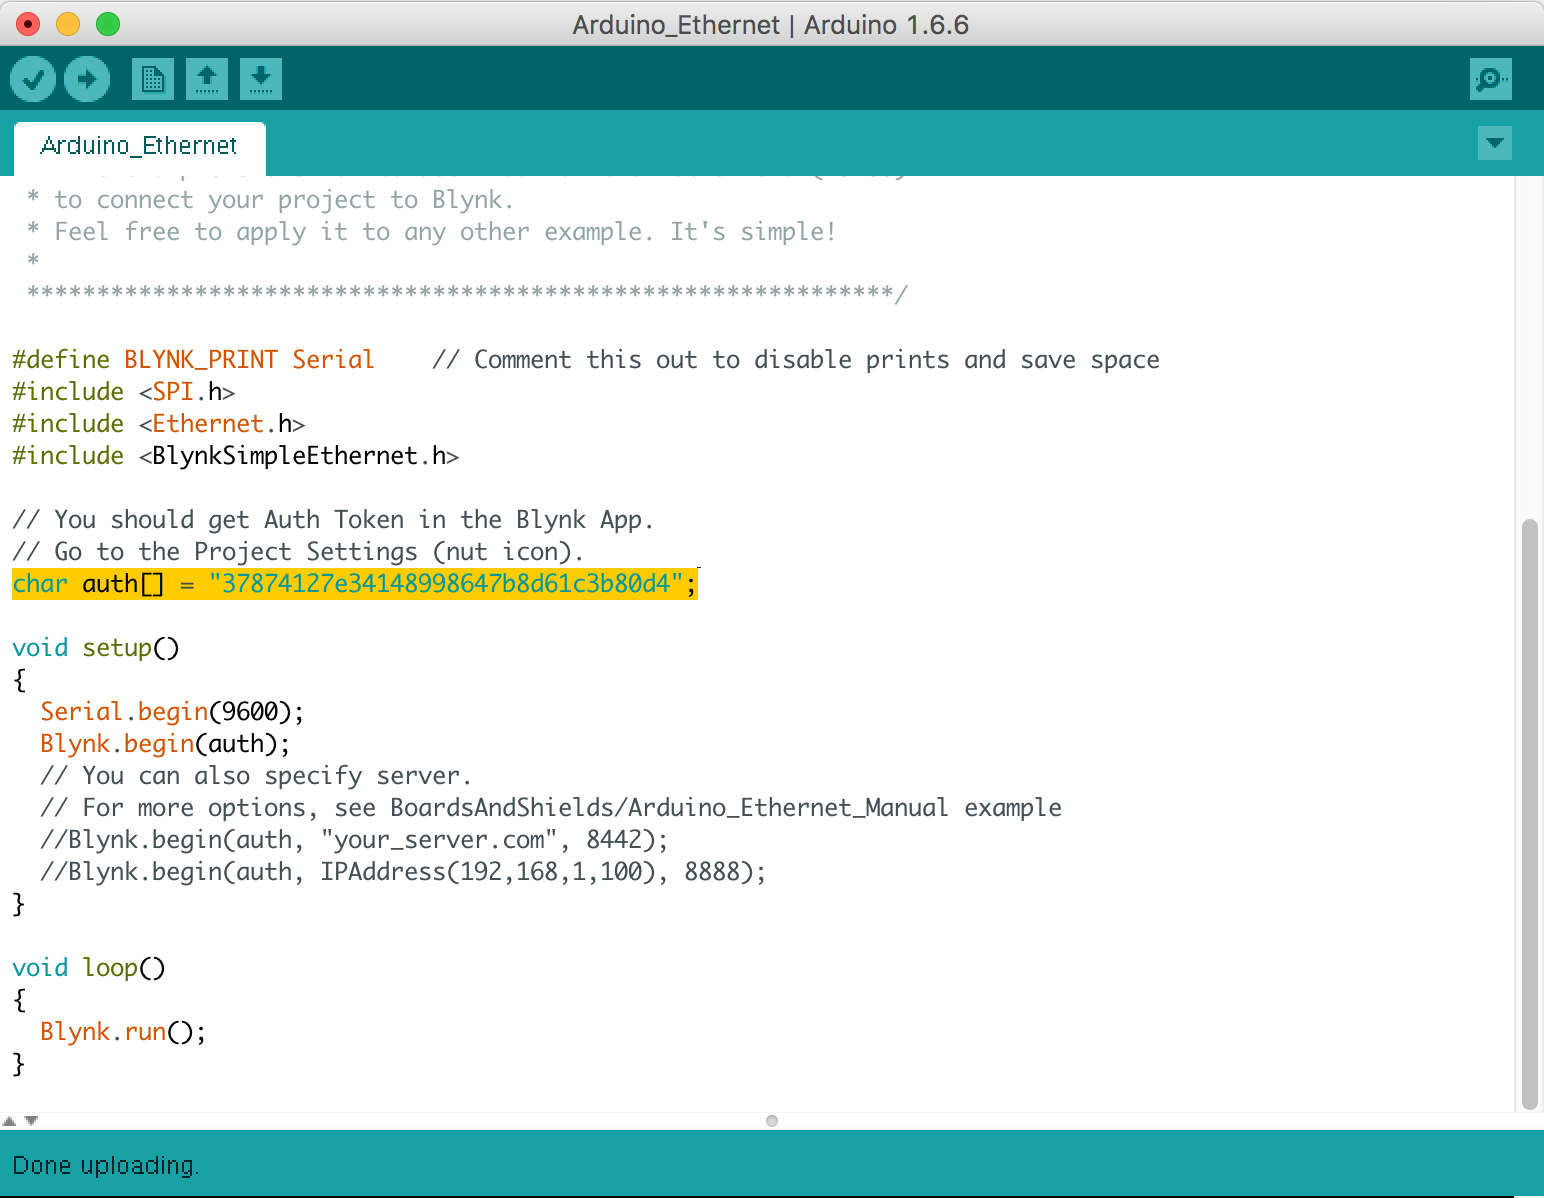Viewport: 1544px width, 1198px height.
Task: Click the green zoom window button
Action: pyautogui.click(x=108, y=24)
